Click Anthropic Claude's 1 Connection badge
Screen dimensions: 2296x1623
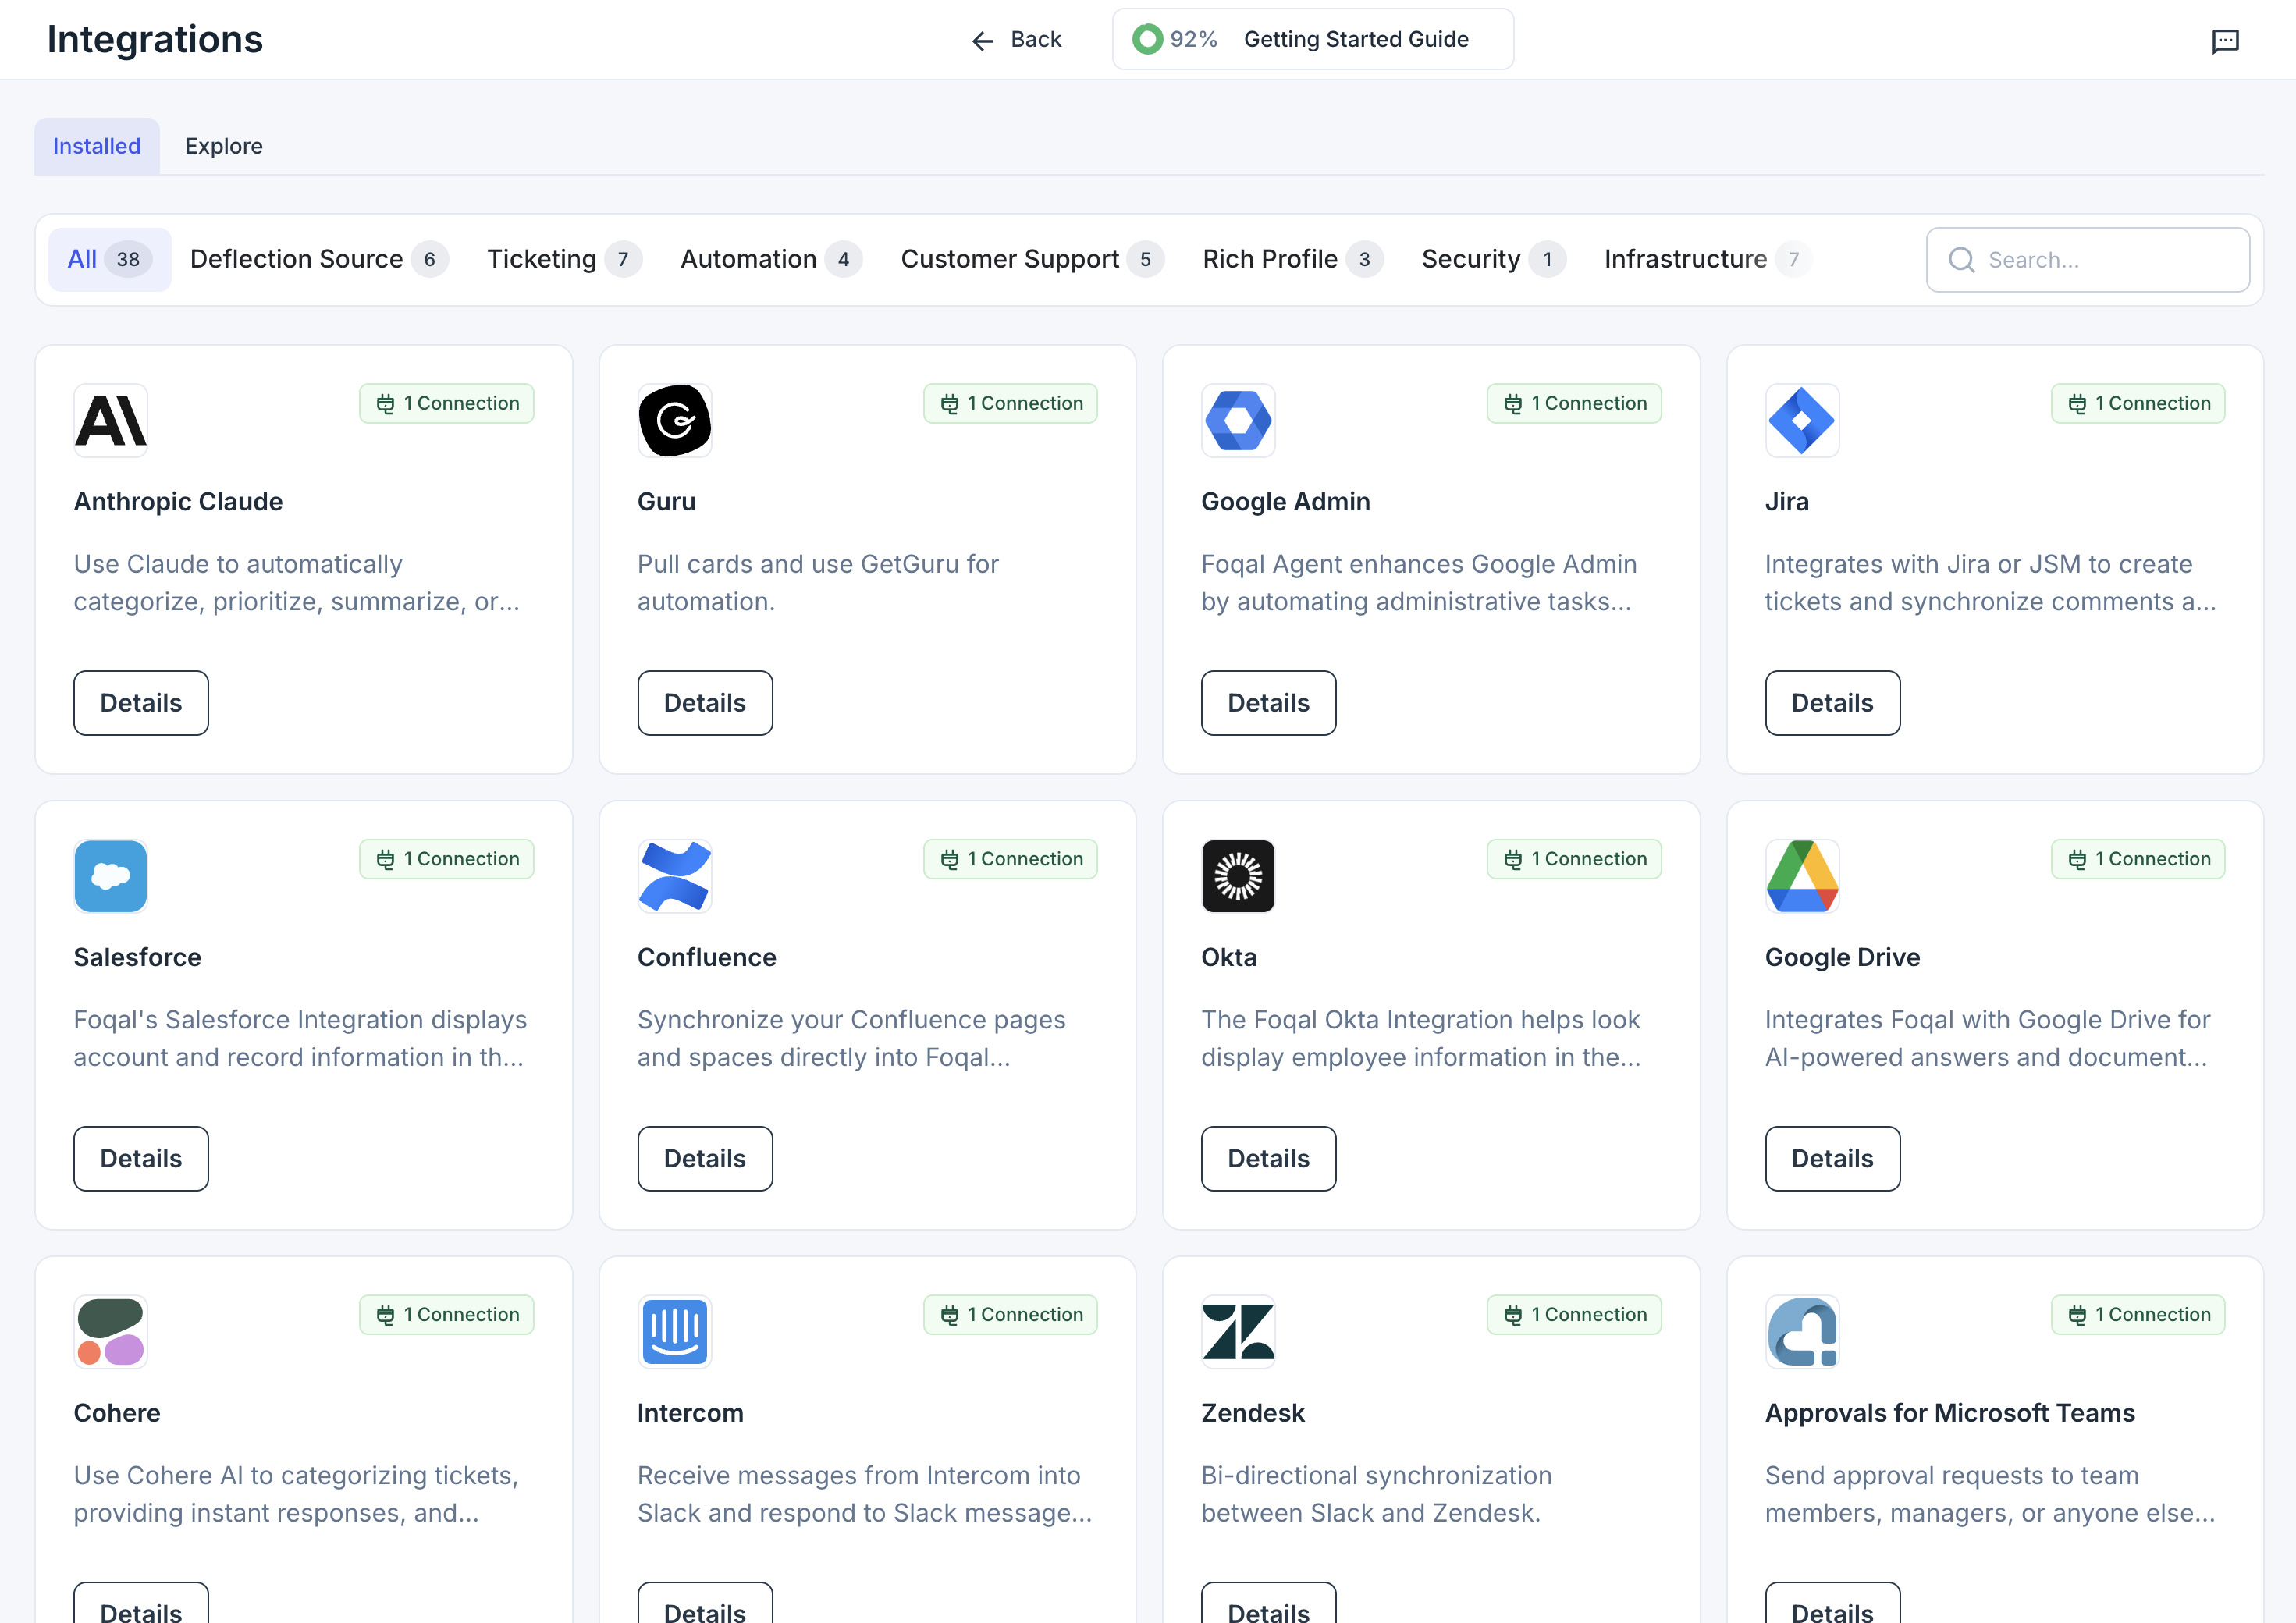[447, 404]
